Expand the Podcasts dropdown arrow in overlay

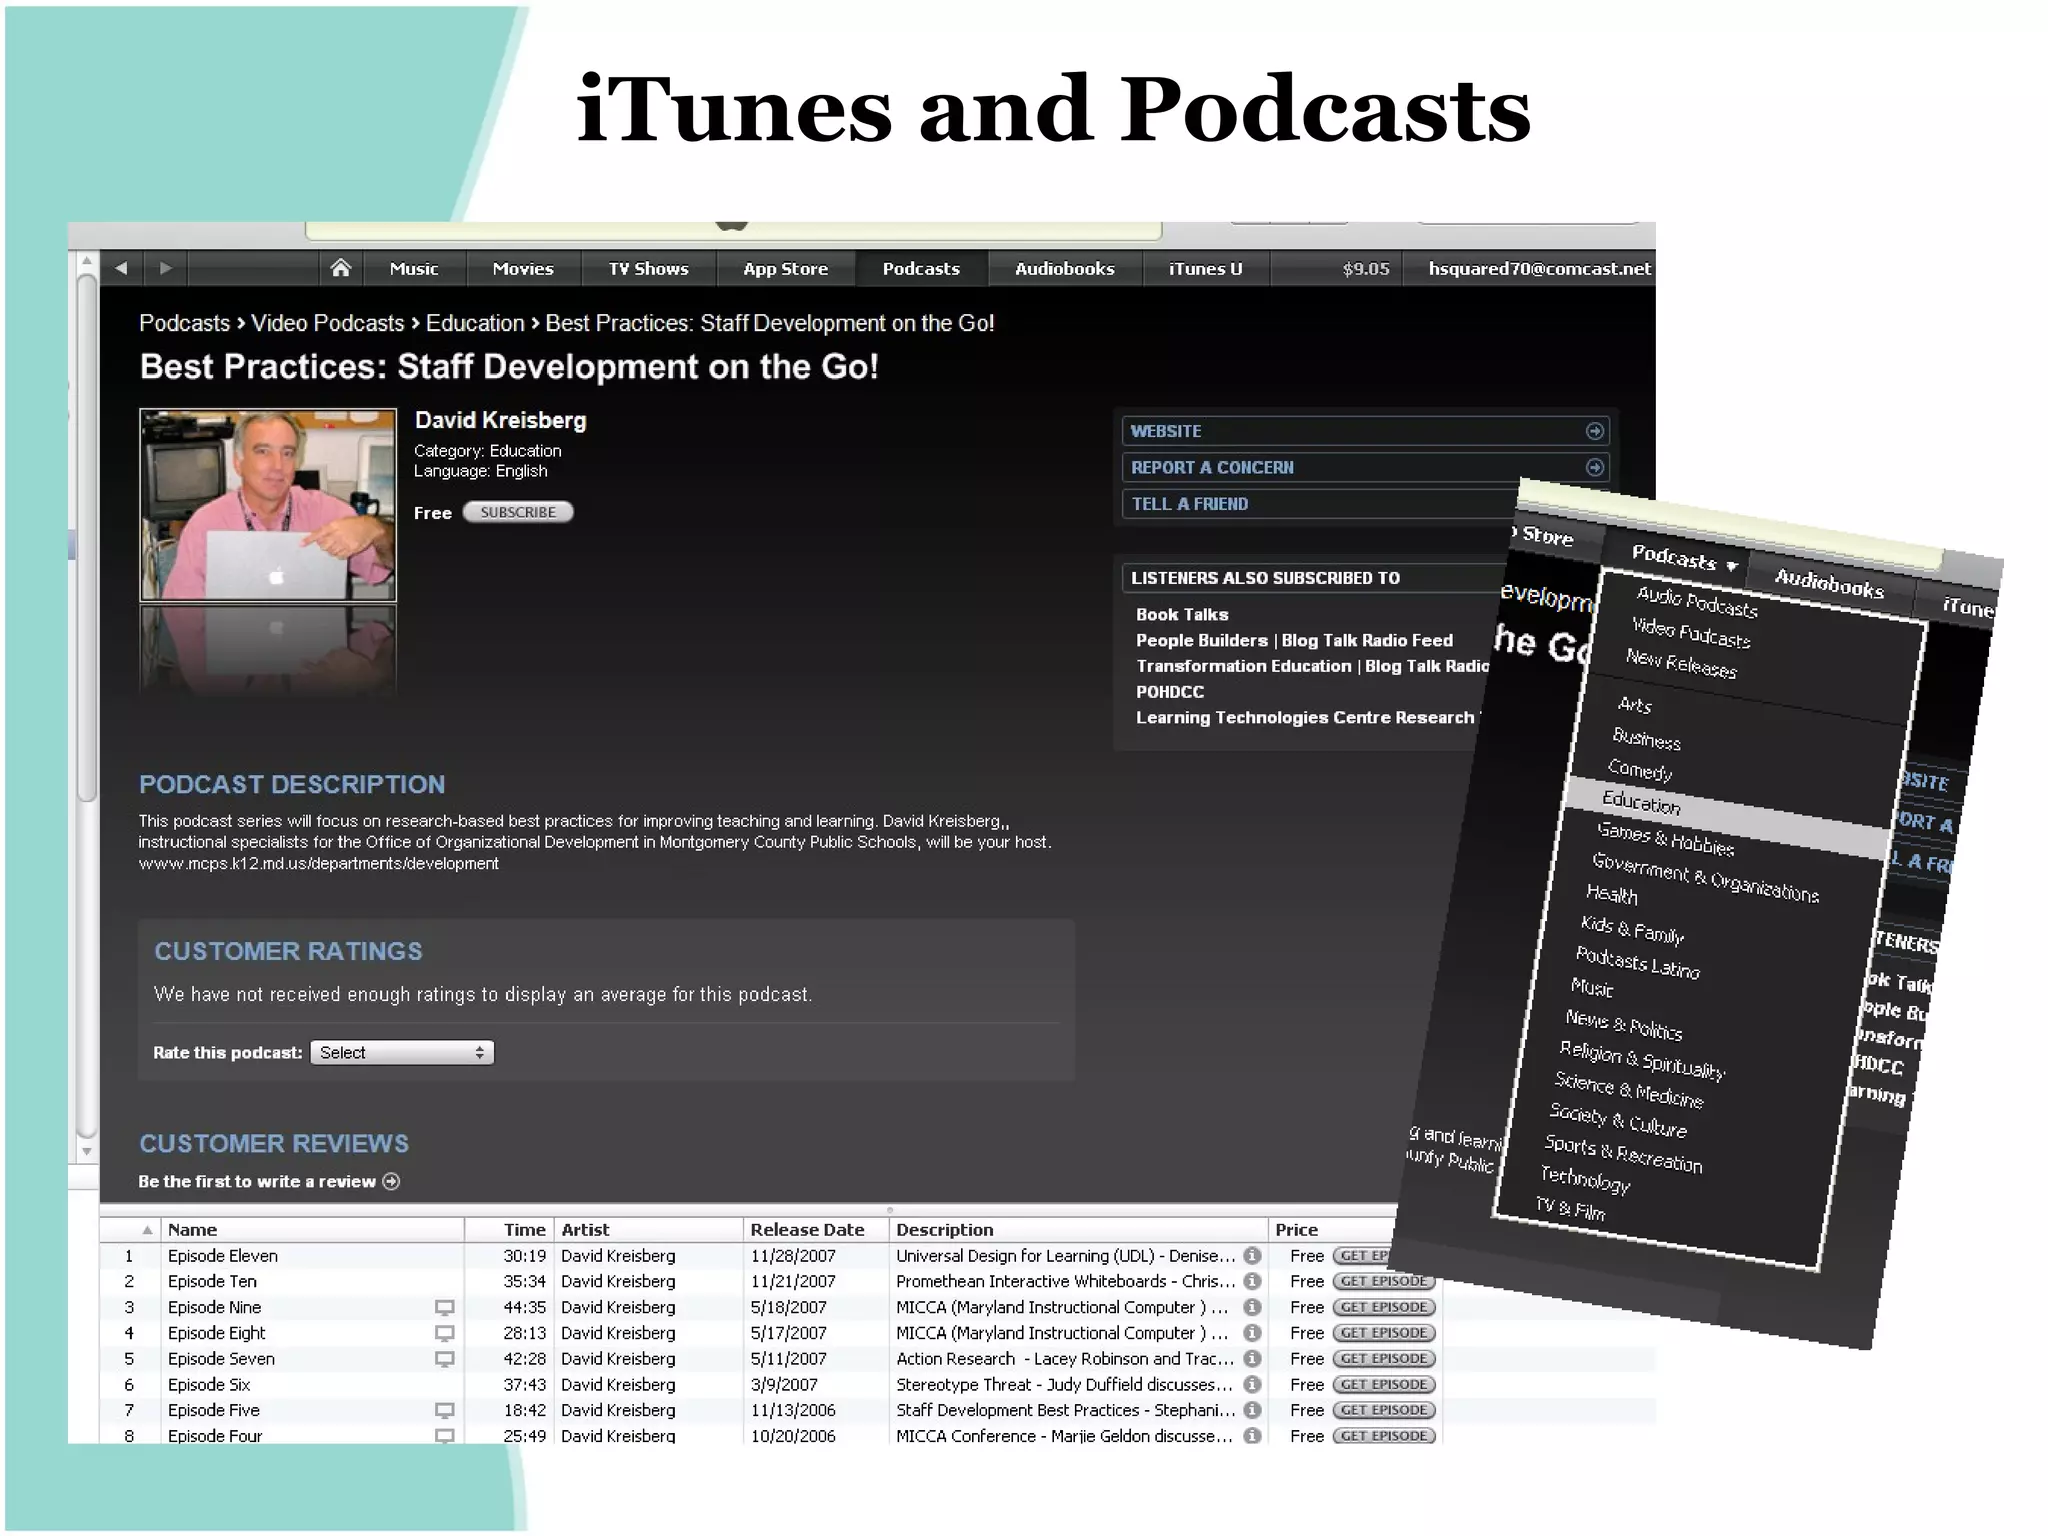1731,567
